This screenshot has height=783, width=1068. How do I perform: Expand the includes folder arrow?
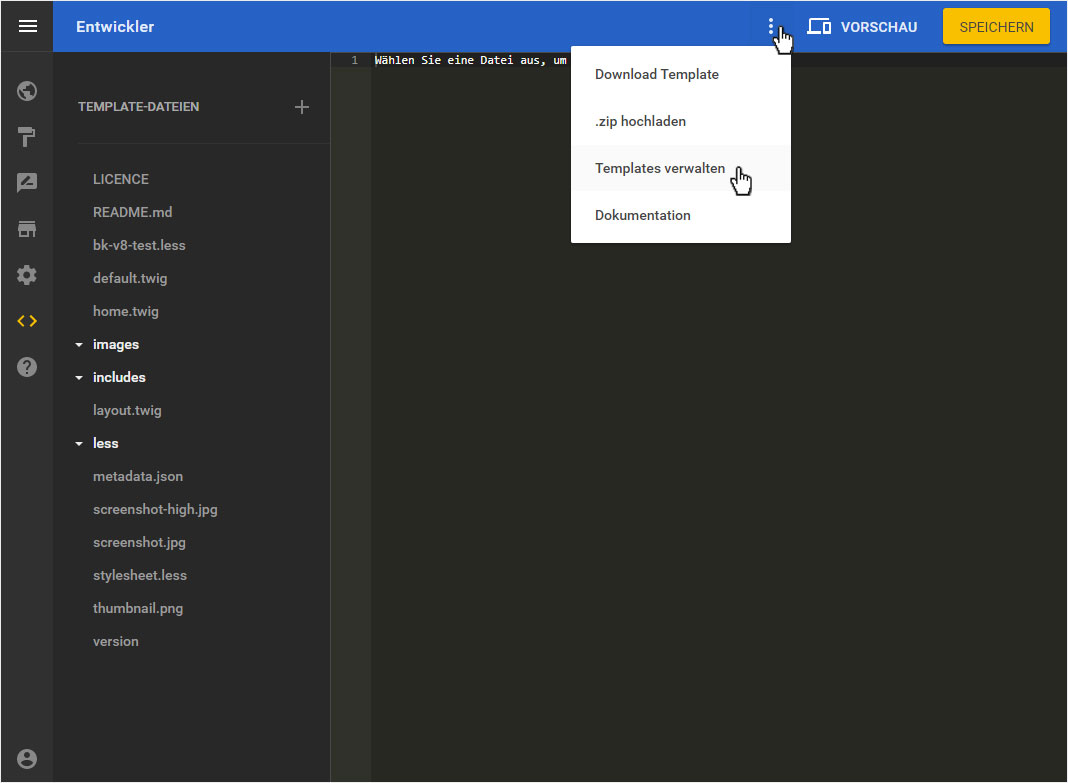tap(79, 378)
